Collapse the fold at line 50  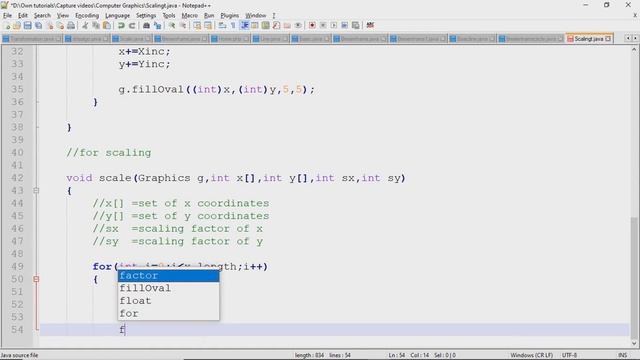coord(36,279)
